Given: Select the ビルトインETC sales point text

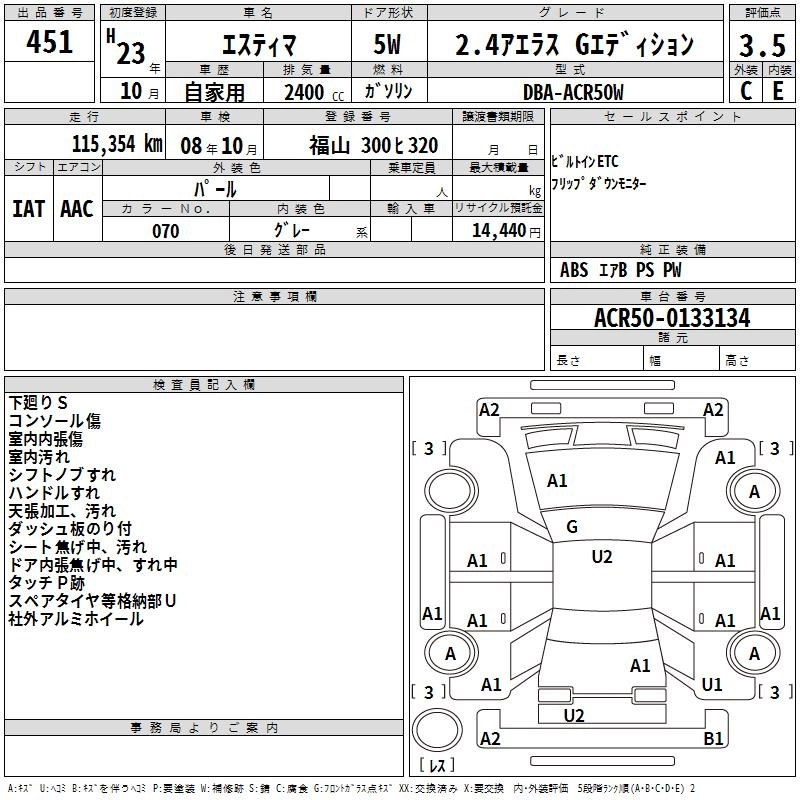Looking at the screenshot, I should [585, 161].
